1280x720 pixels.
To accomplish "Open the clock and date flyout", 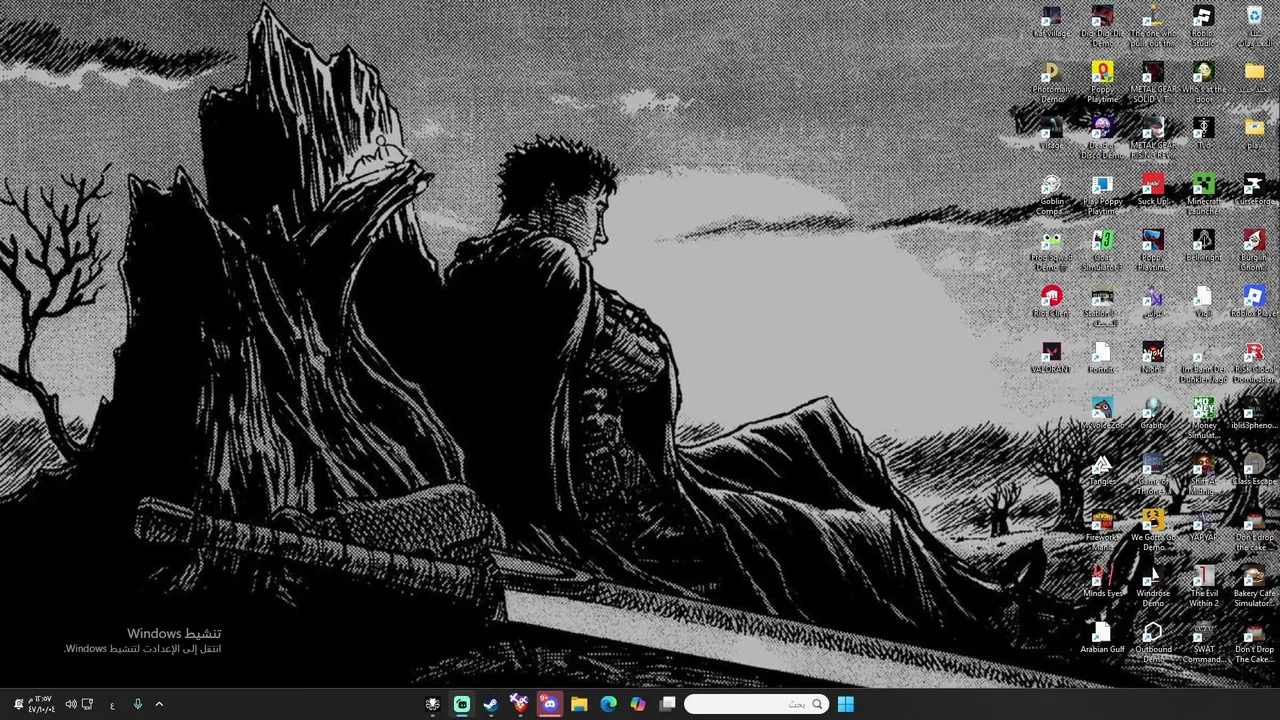I will [41, 704].
